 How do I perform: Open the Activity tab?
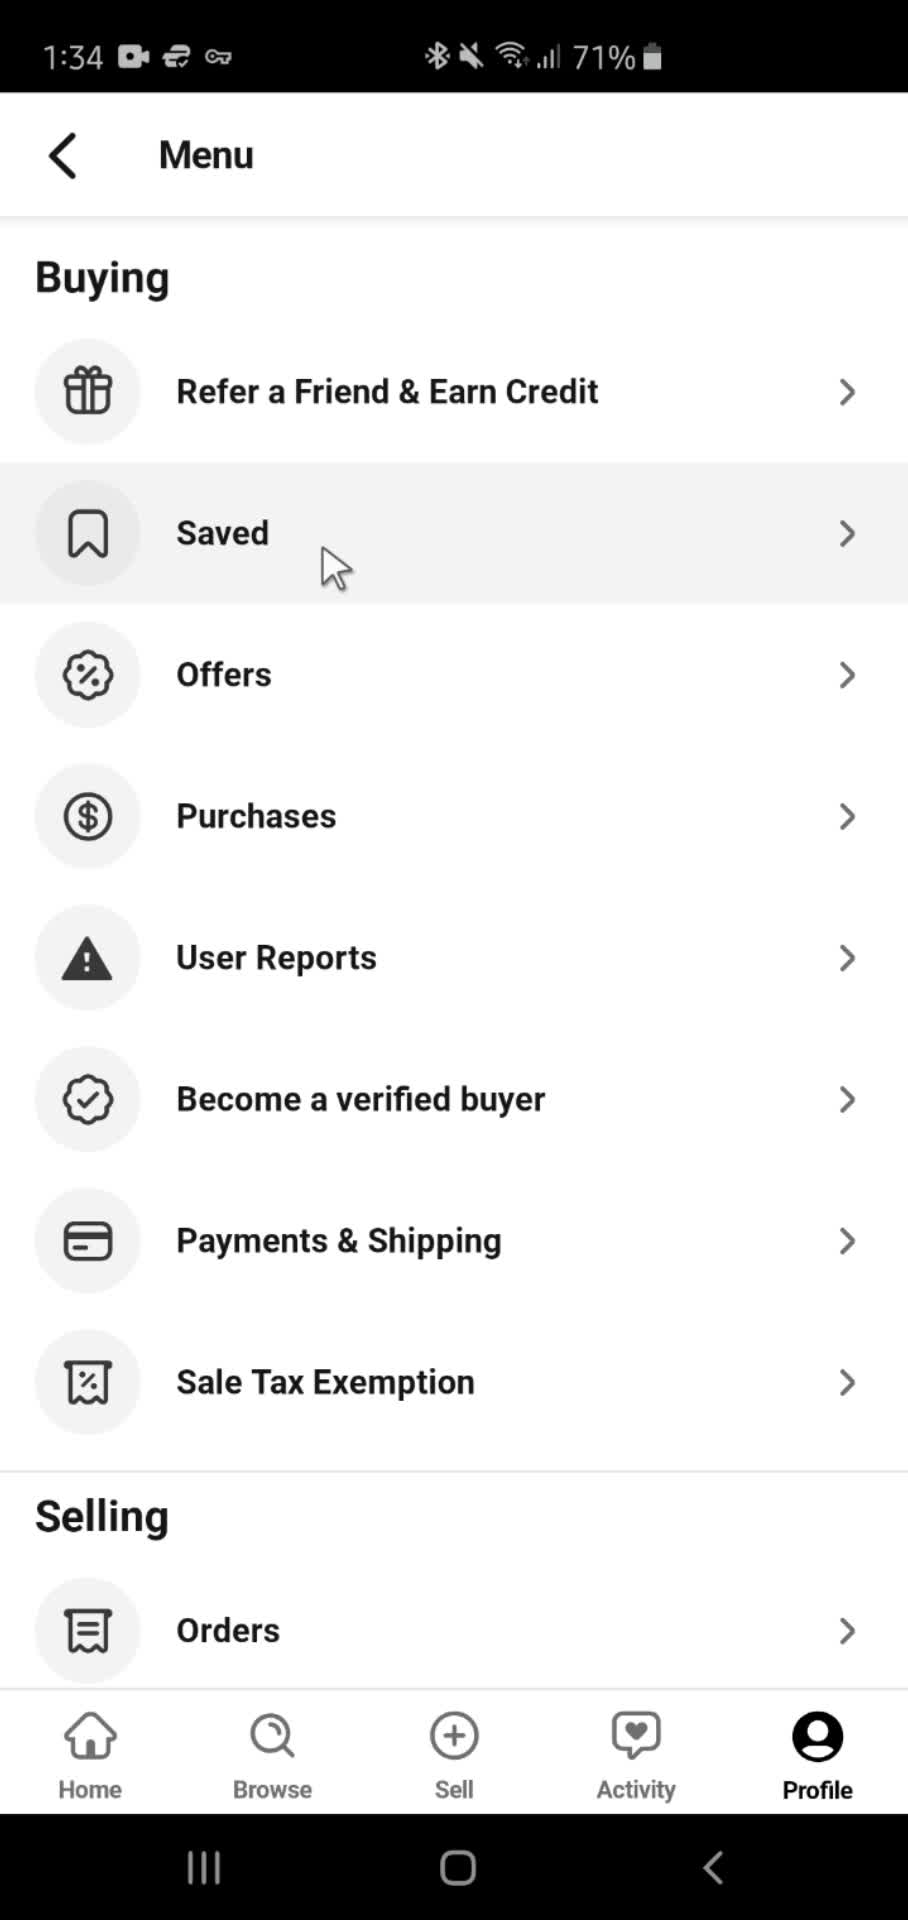636,1755
